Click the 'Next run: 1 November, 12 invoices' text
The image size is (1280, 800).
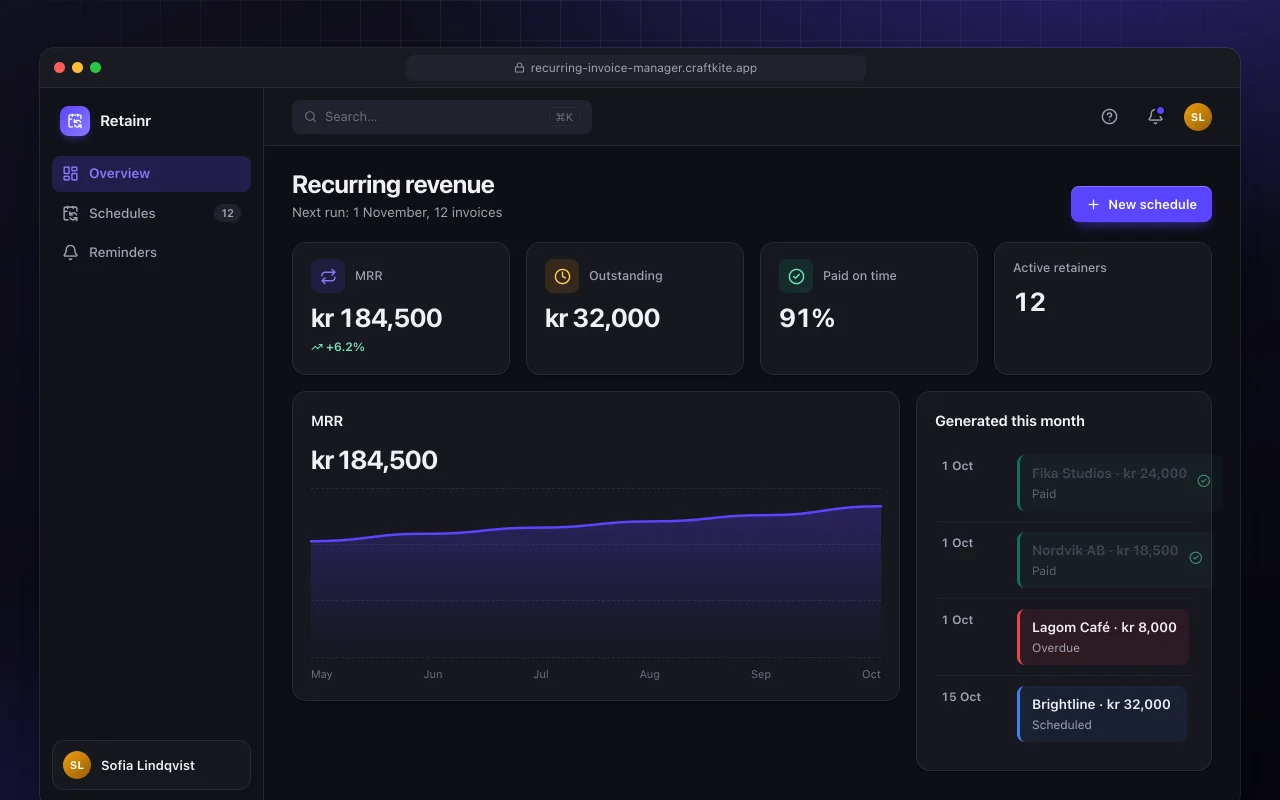tap(397, 212)
